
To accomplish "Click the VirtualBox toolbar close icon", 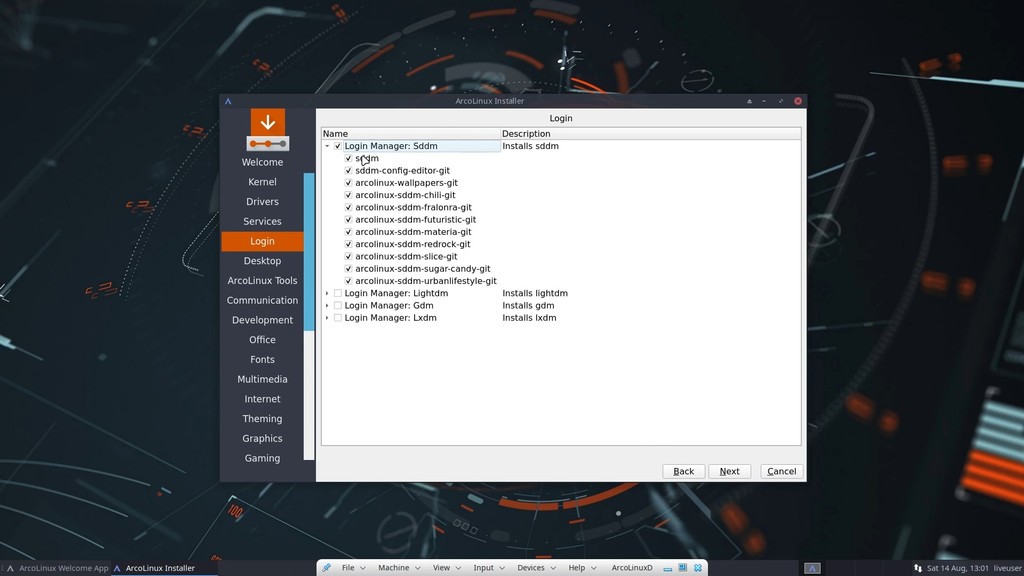I will tap(697, 568).
